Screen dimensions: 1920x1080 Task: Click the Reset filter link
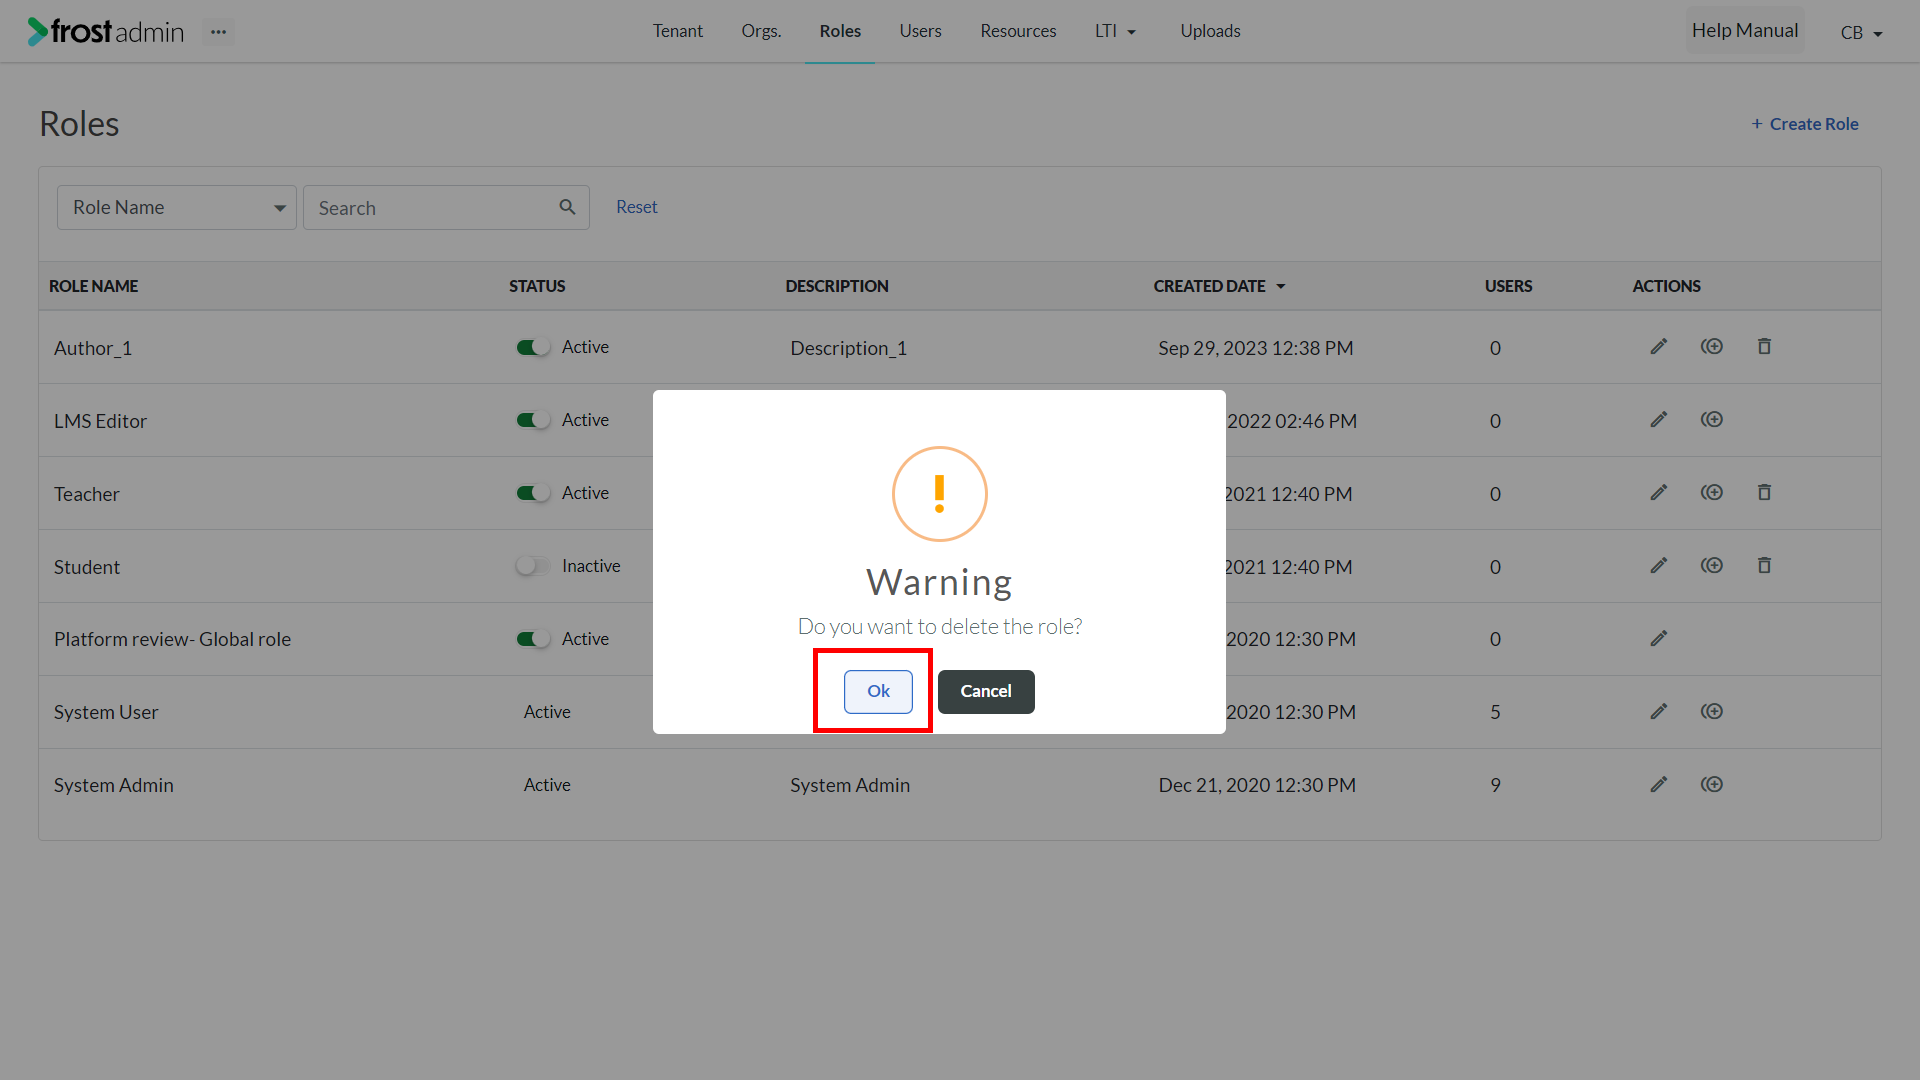coord(636,207)
